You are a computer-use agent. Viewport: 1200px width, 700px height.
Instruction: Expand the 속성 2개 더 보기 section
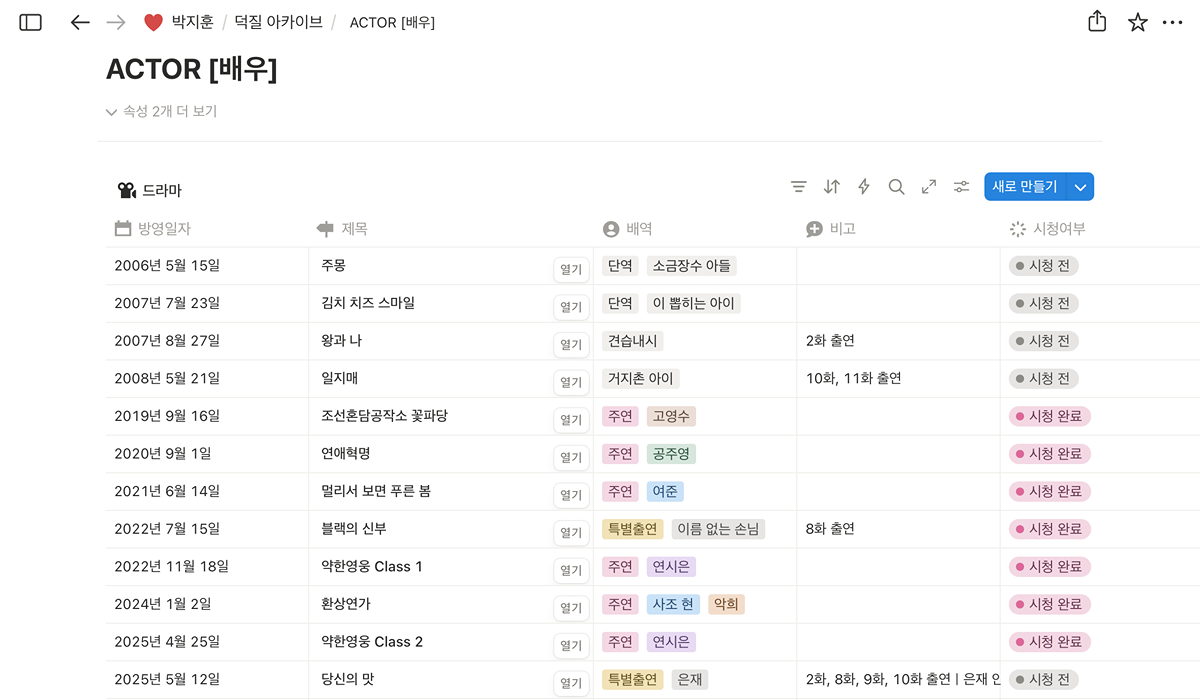tap(161, 112)
